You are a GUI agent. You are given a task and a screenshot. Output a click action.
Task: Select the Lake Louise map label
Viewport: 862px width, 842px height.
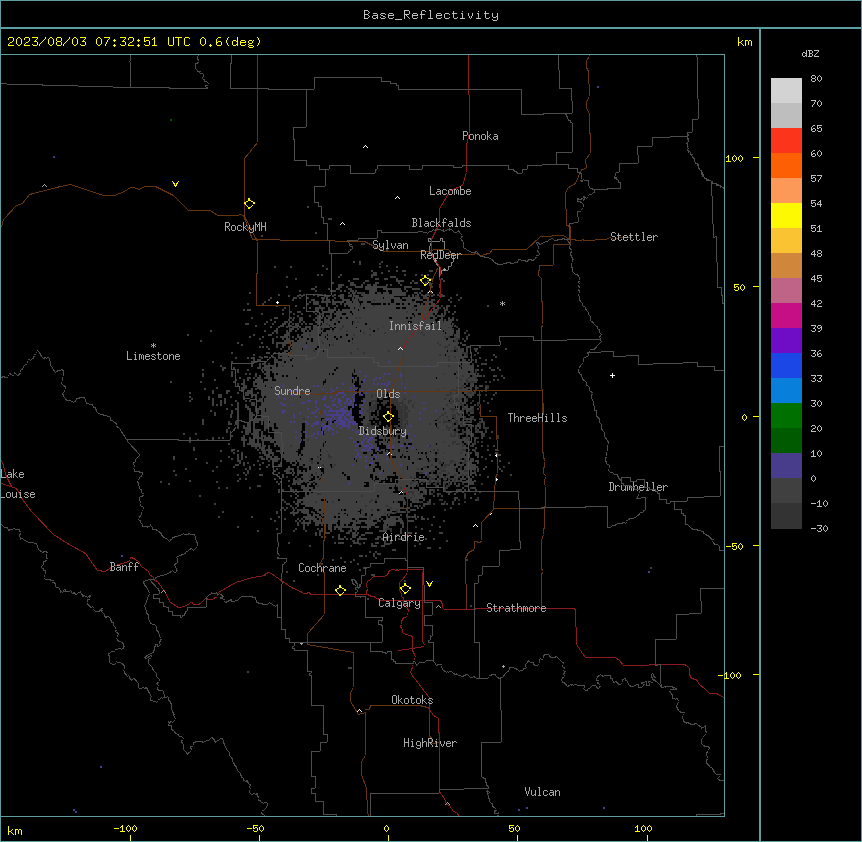(17, 484)
